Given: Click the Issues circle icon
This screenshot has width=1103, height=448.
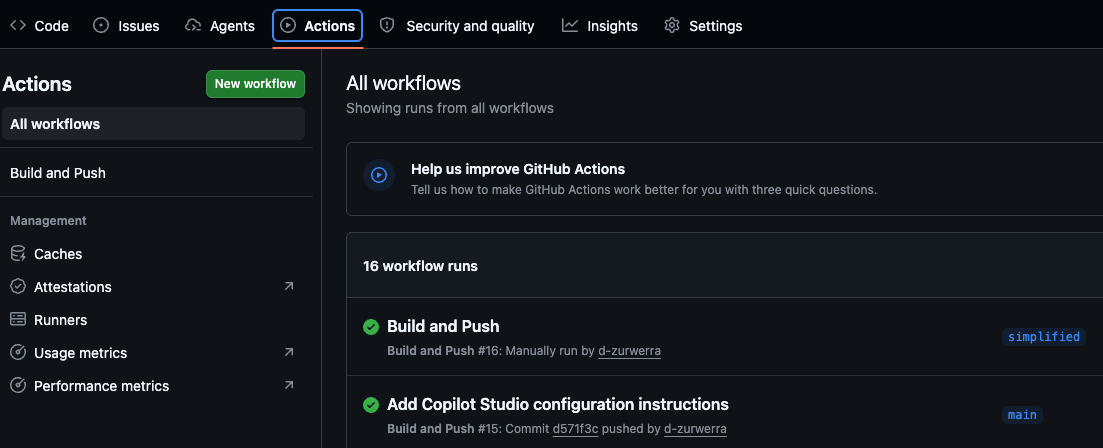Looking at the screenshot, I should click(101, 26).
